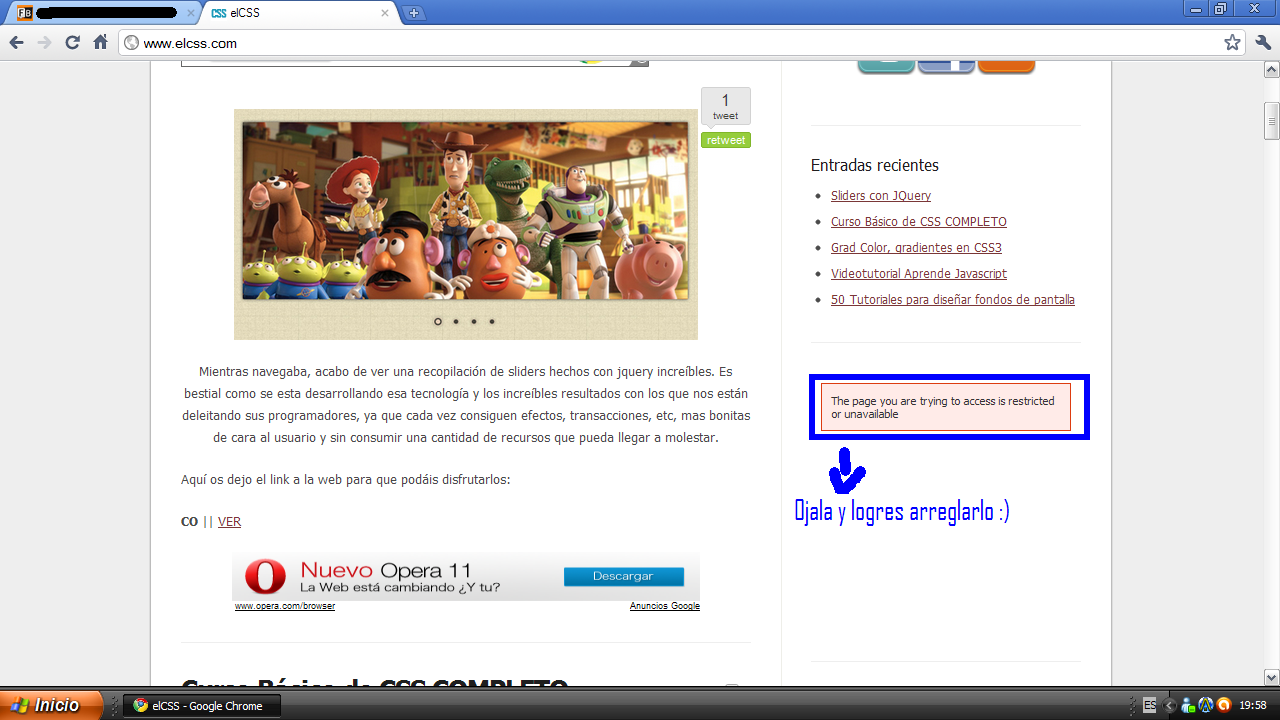Reload the elcss.com page

click(72, 43)
